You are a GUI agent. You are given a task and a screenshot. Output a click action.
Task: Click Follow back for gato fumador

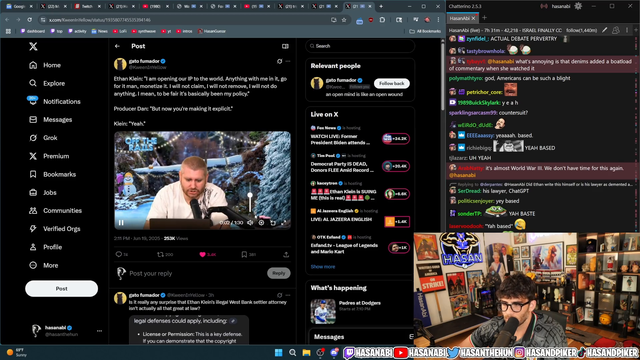pyautogui.click(x=391, y=83)
